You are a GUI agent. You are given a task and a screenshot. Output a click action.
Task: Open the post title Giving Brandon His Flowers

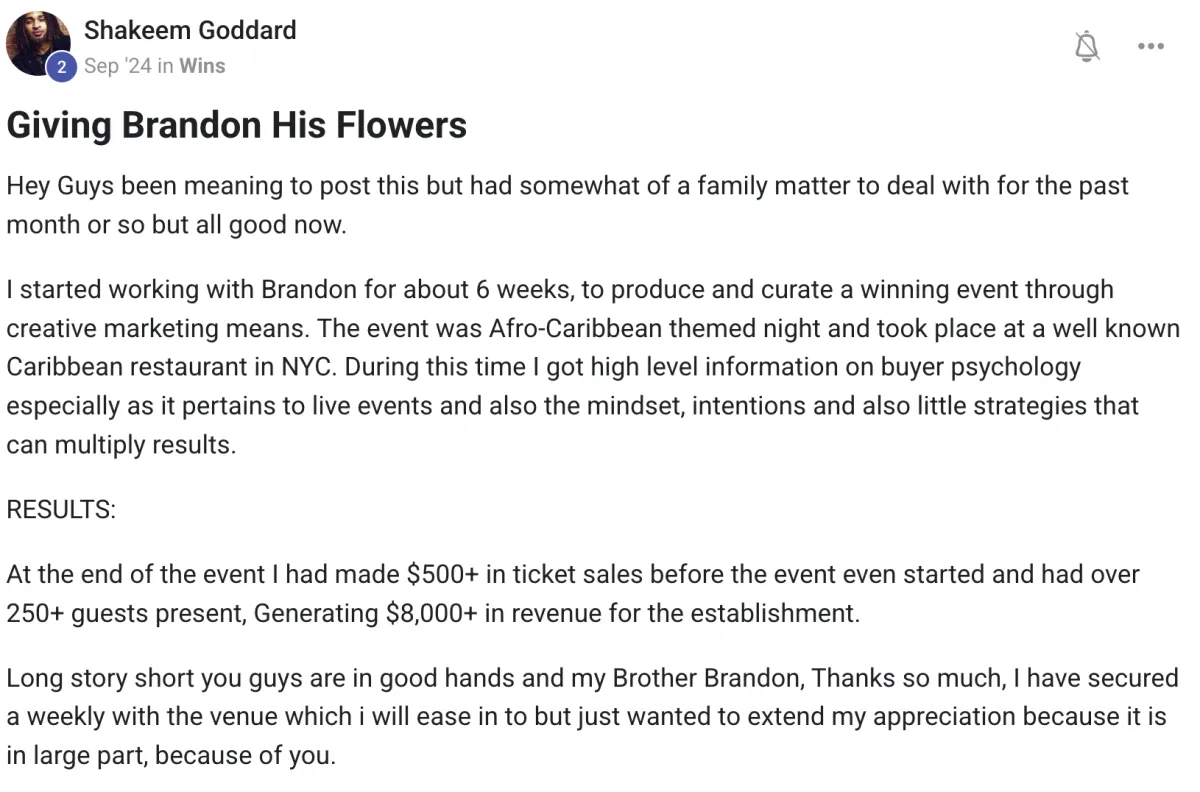237,125
